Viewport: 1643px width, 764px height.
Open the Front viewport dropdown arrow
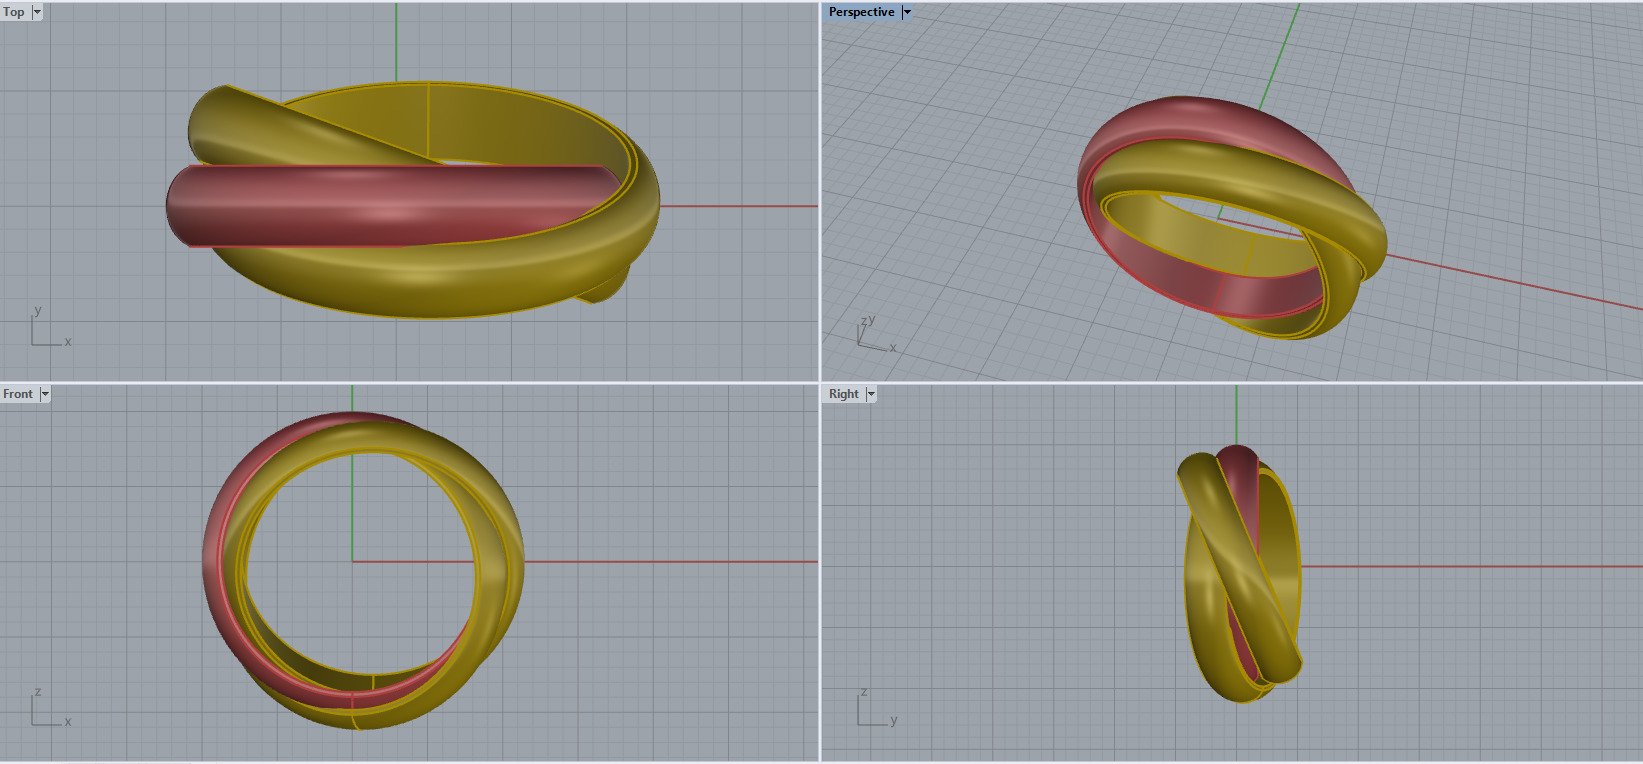click(x=45, y=394)
